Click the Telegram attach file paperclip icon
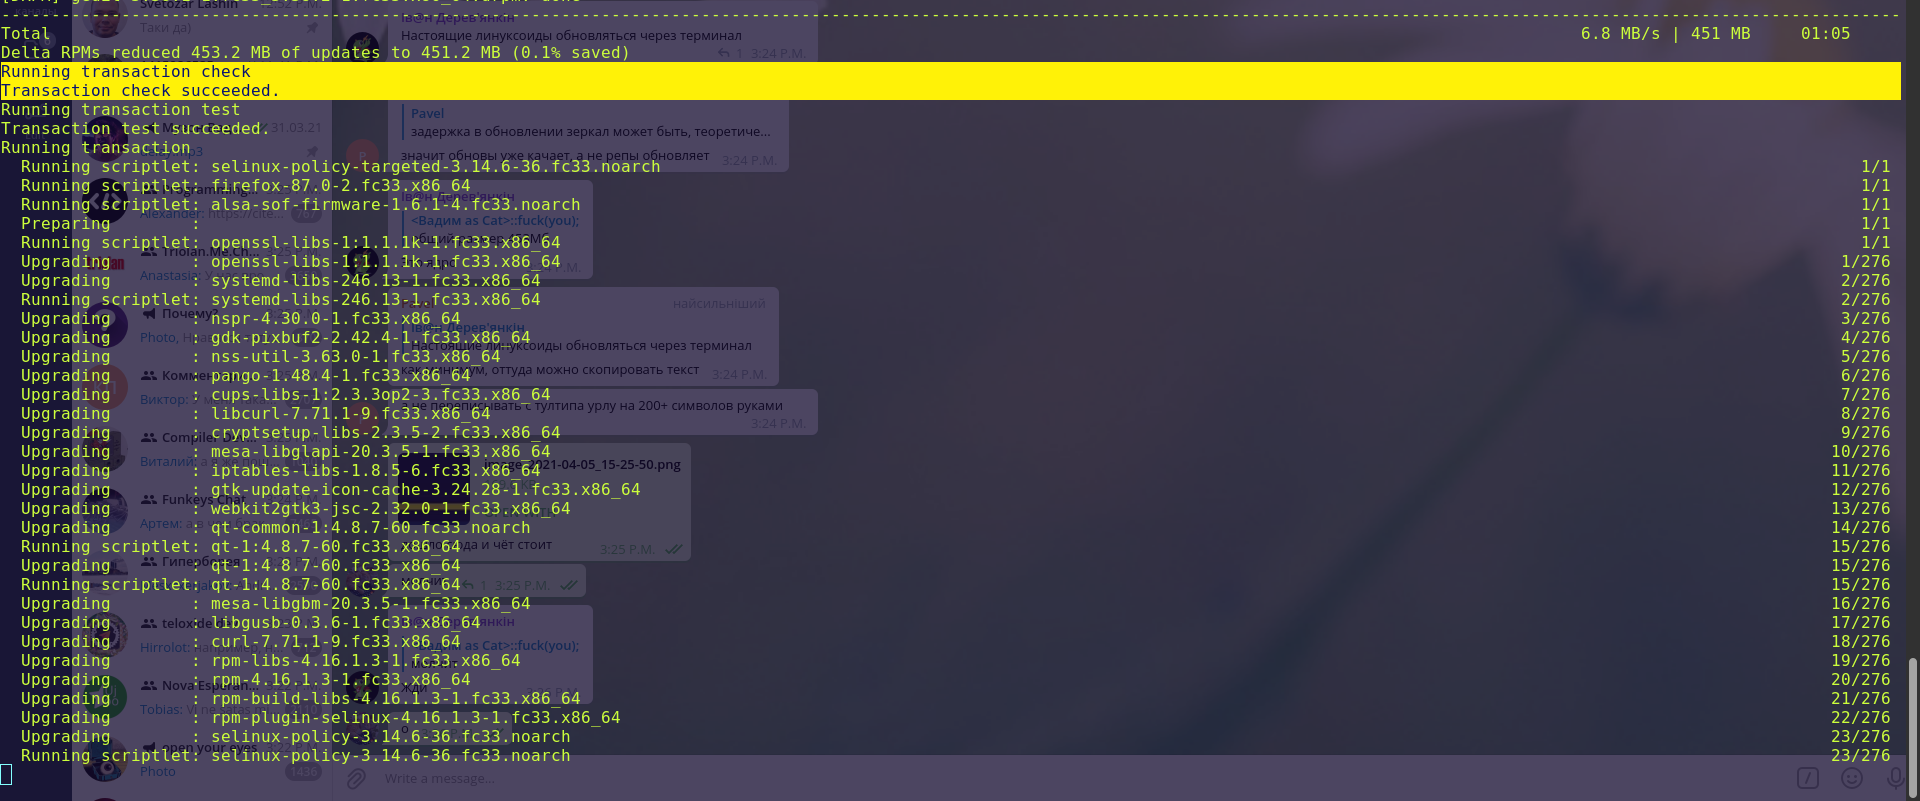 pos(356,778)
